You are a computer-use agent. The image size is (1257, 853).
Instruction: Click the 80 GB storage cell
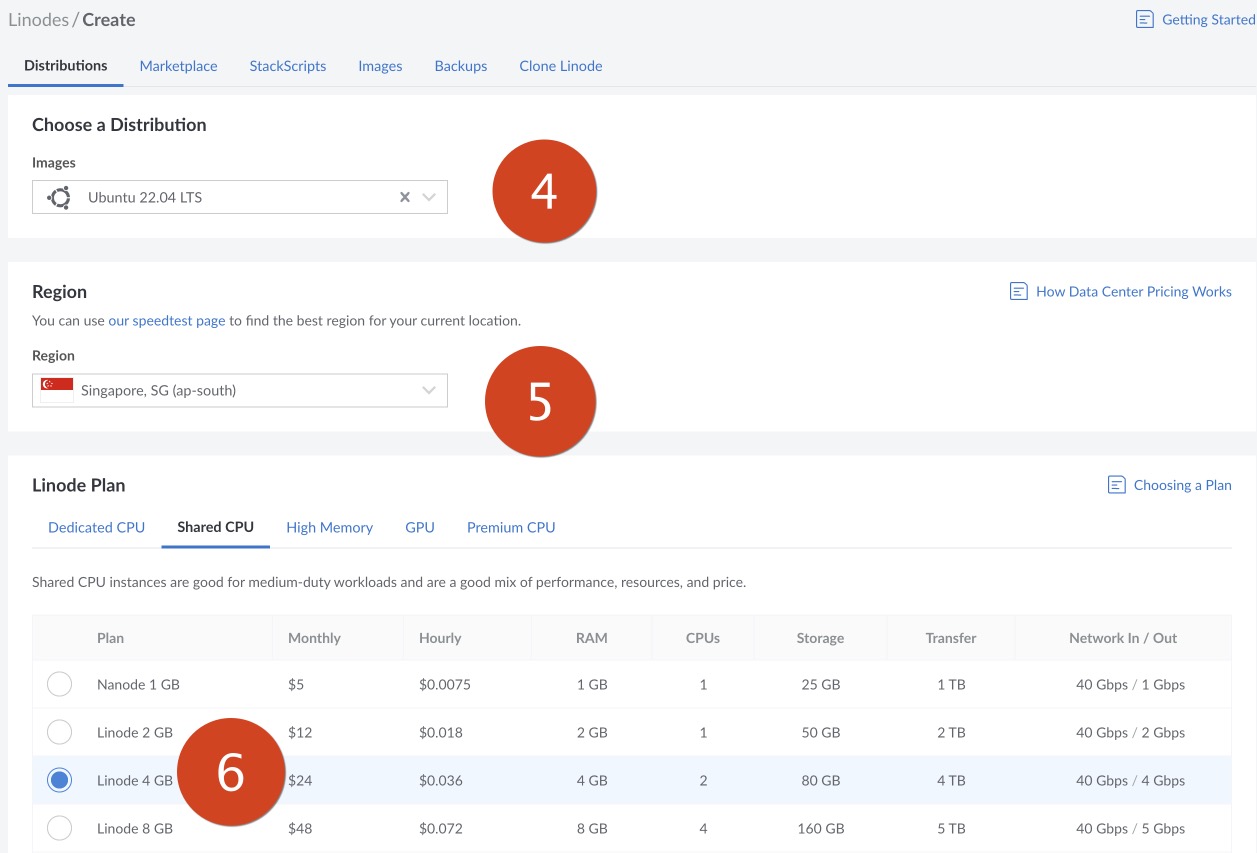(821, 781)
